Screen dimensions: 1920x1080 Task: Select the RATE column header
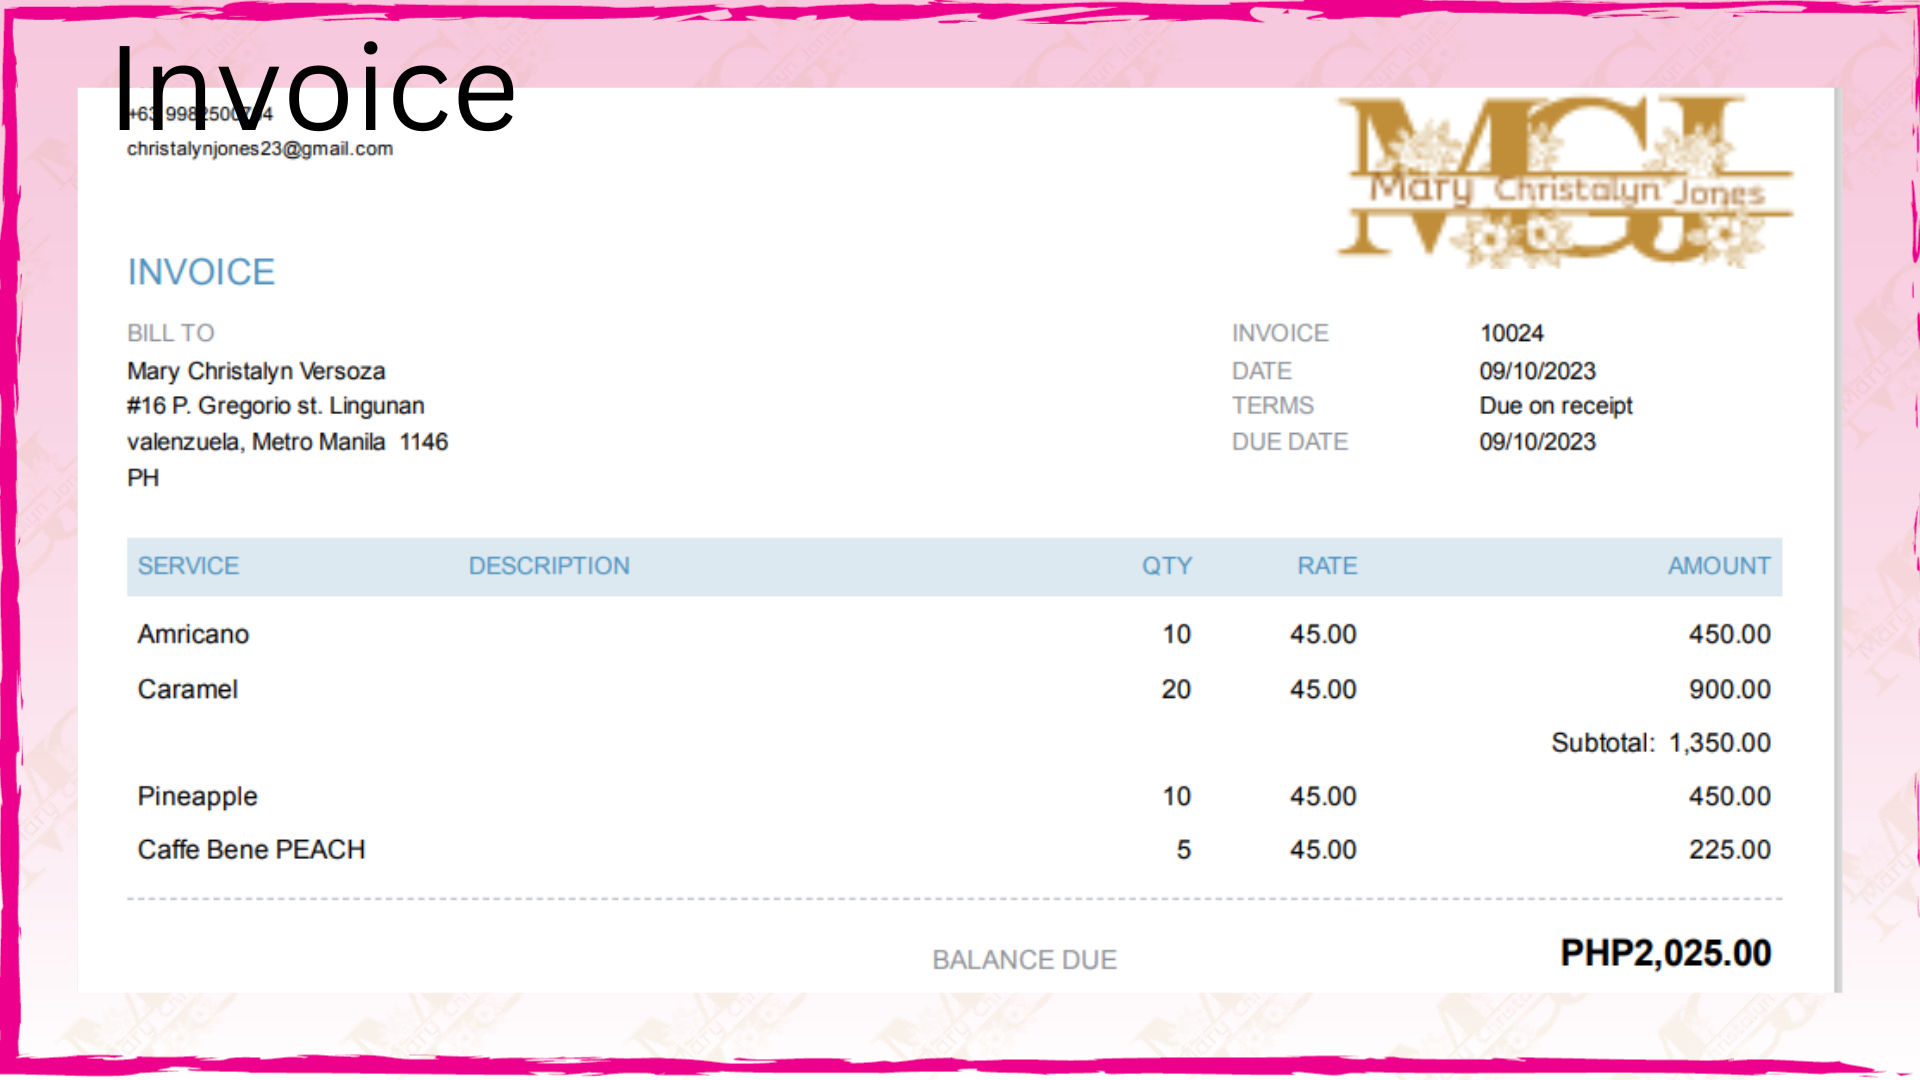coord(1326,566)
